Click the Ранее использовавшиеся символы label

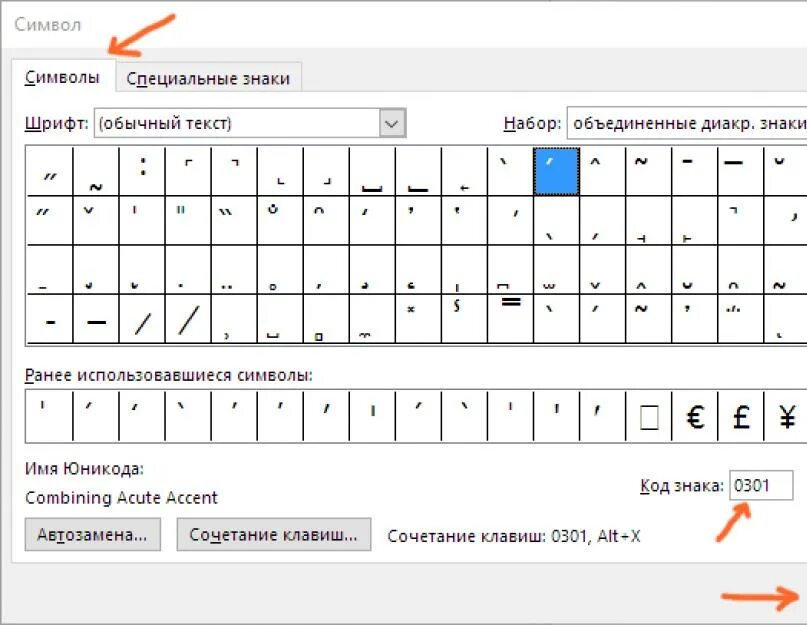coord(169,375)
